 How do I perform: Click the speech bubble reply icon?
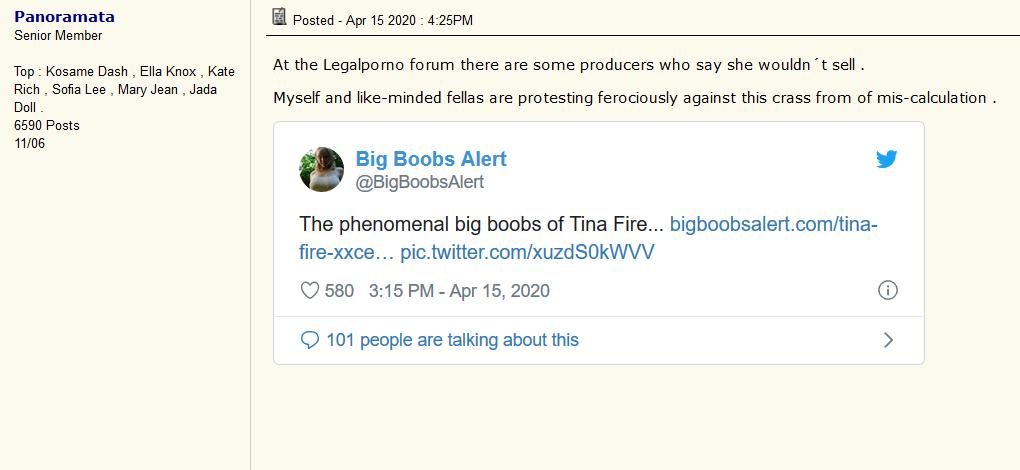coord(310,340)
